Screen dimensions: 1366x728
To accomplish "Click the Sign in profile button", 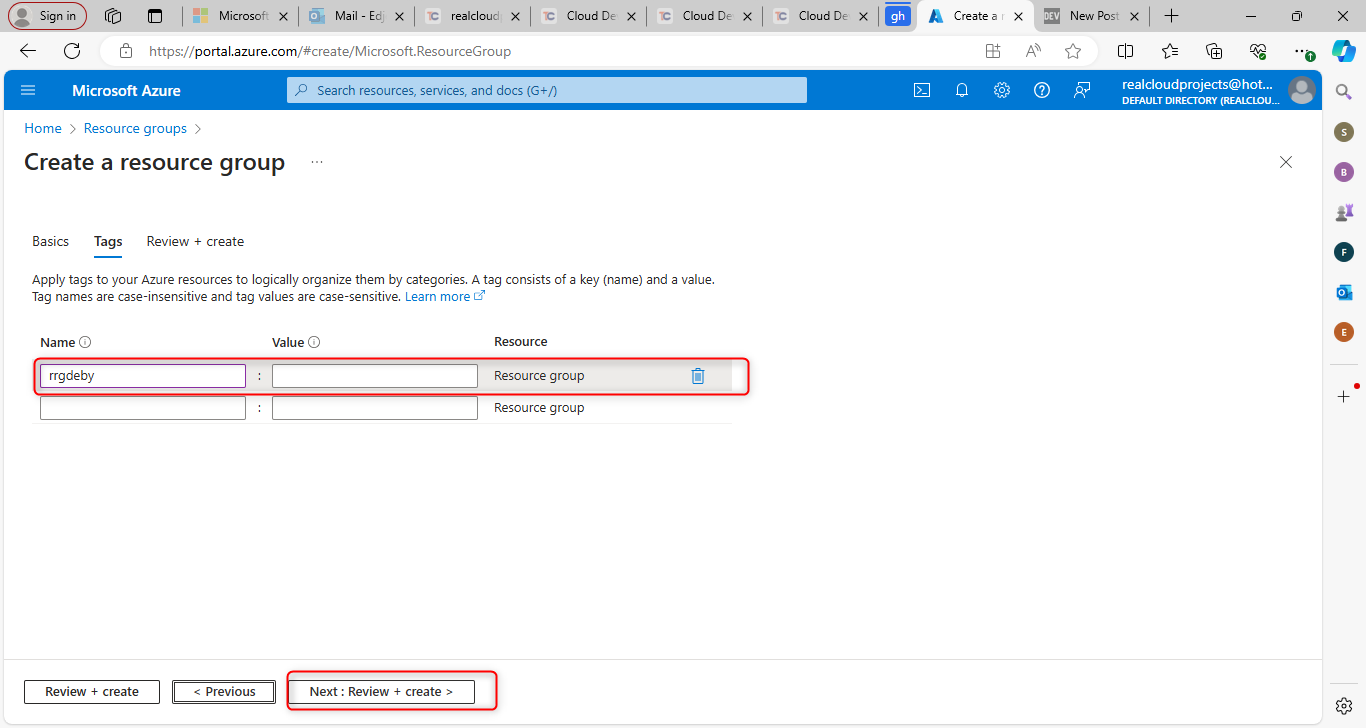I will 48,16.
